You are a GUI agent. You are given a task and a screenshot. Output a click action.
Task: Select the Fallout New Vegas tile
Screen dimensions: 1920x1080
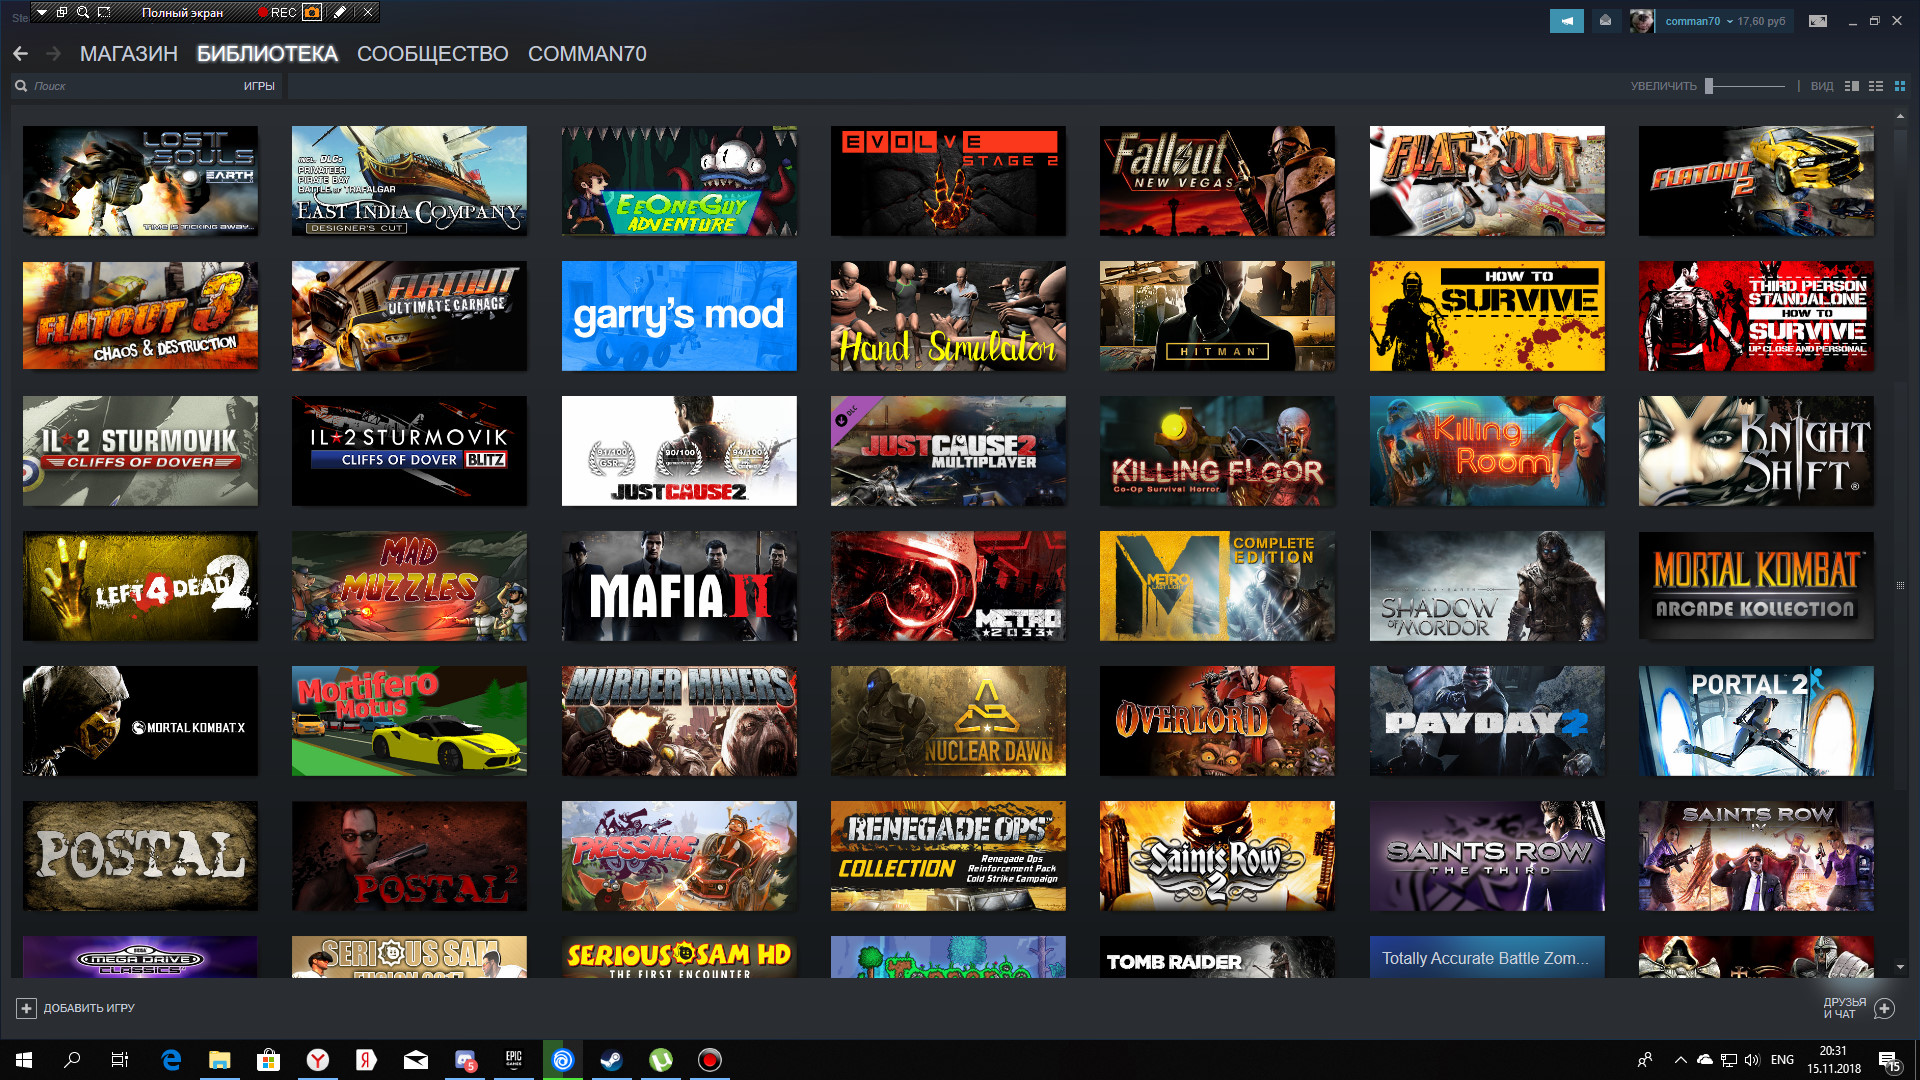click(1217, 181)
